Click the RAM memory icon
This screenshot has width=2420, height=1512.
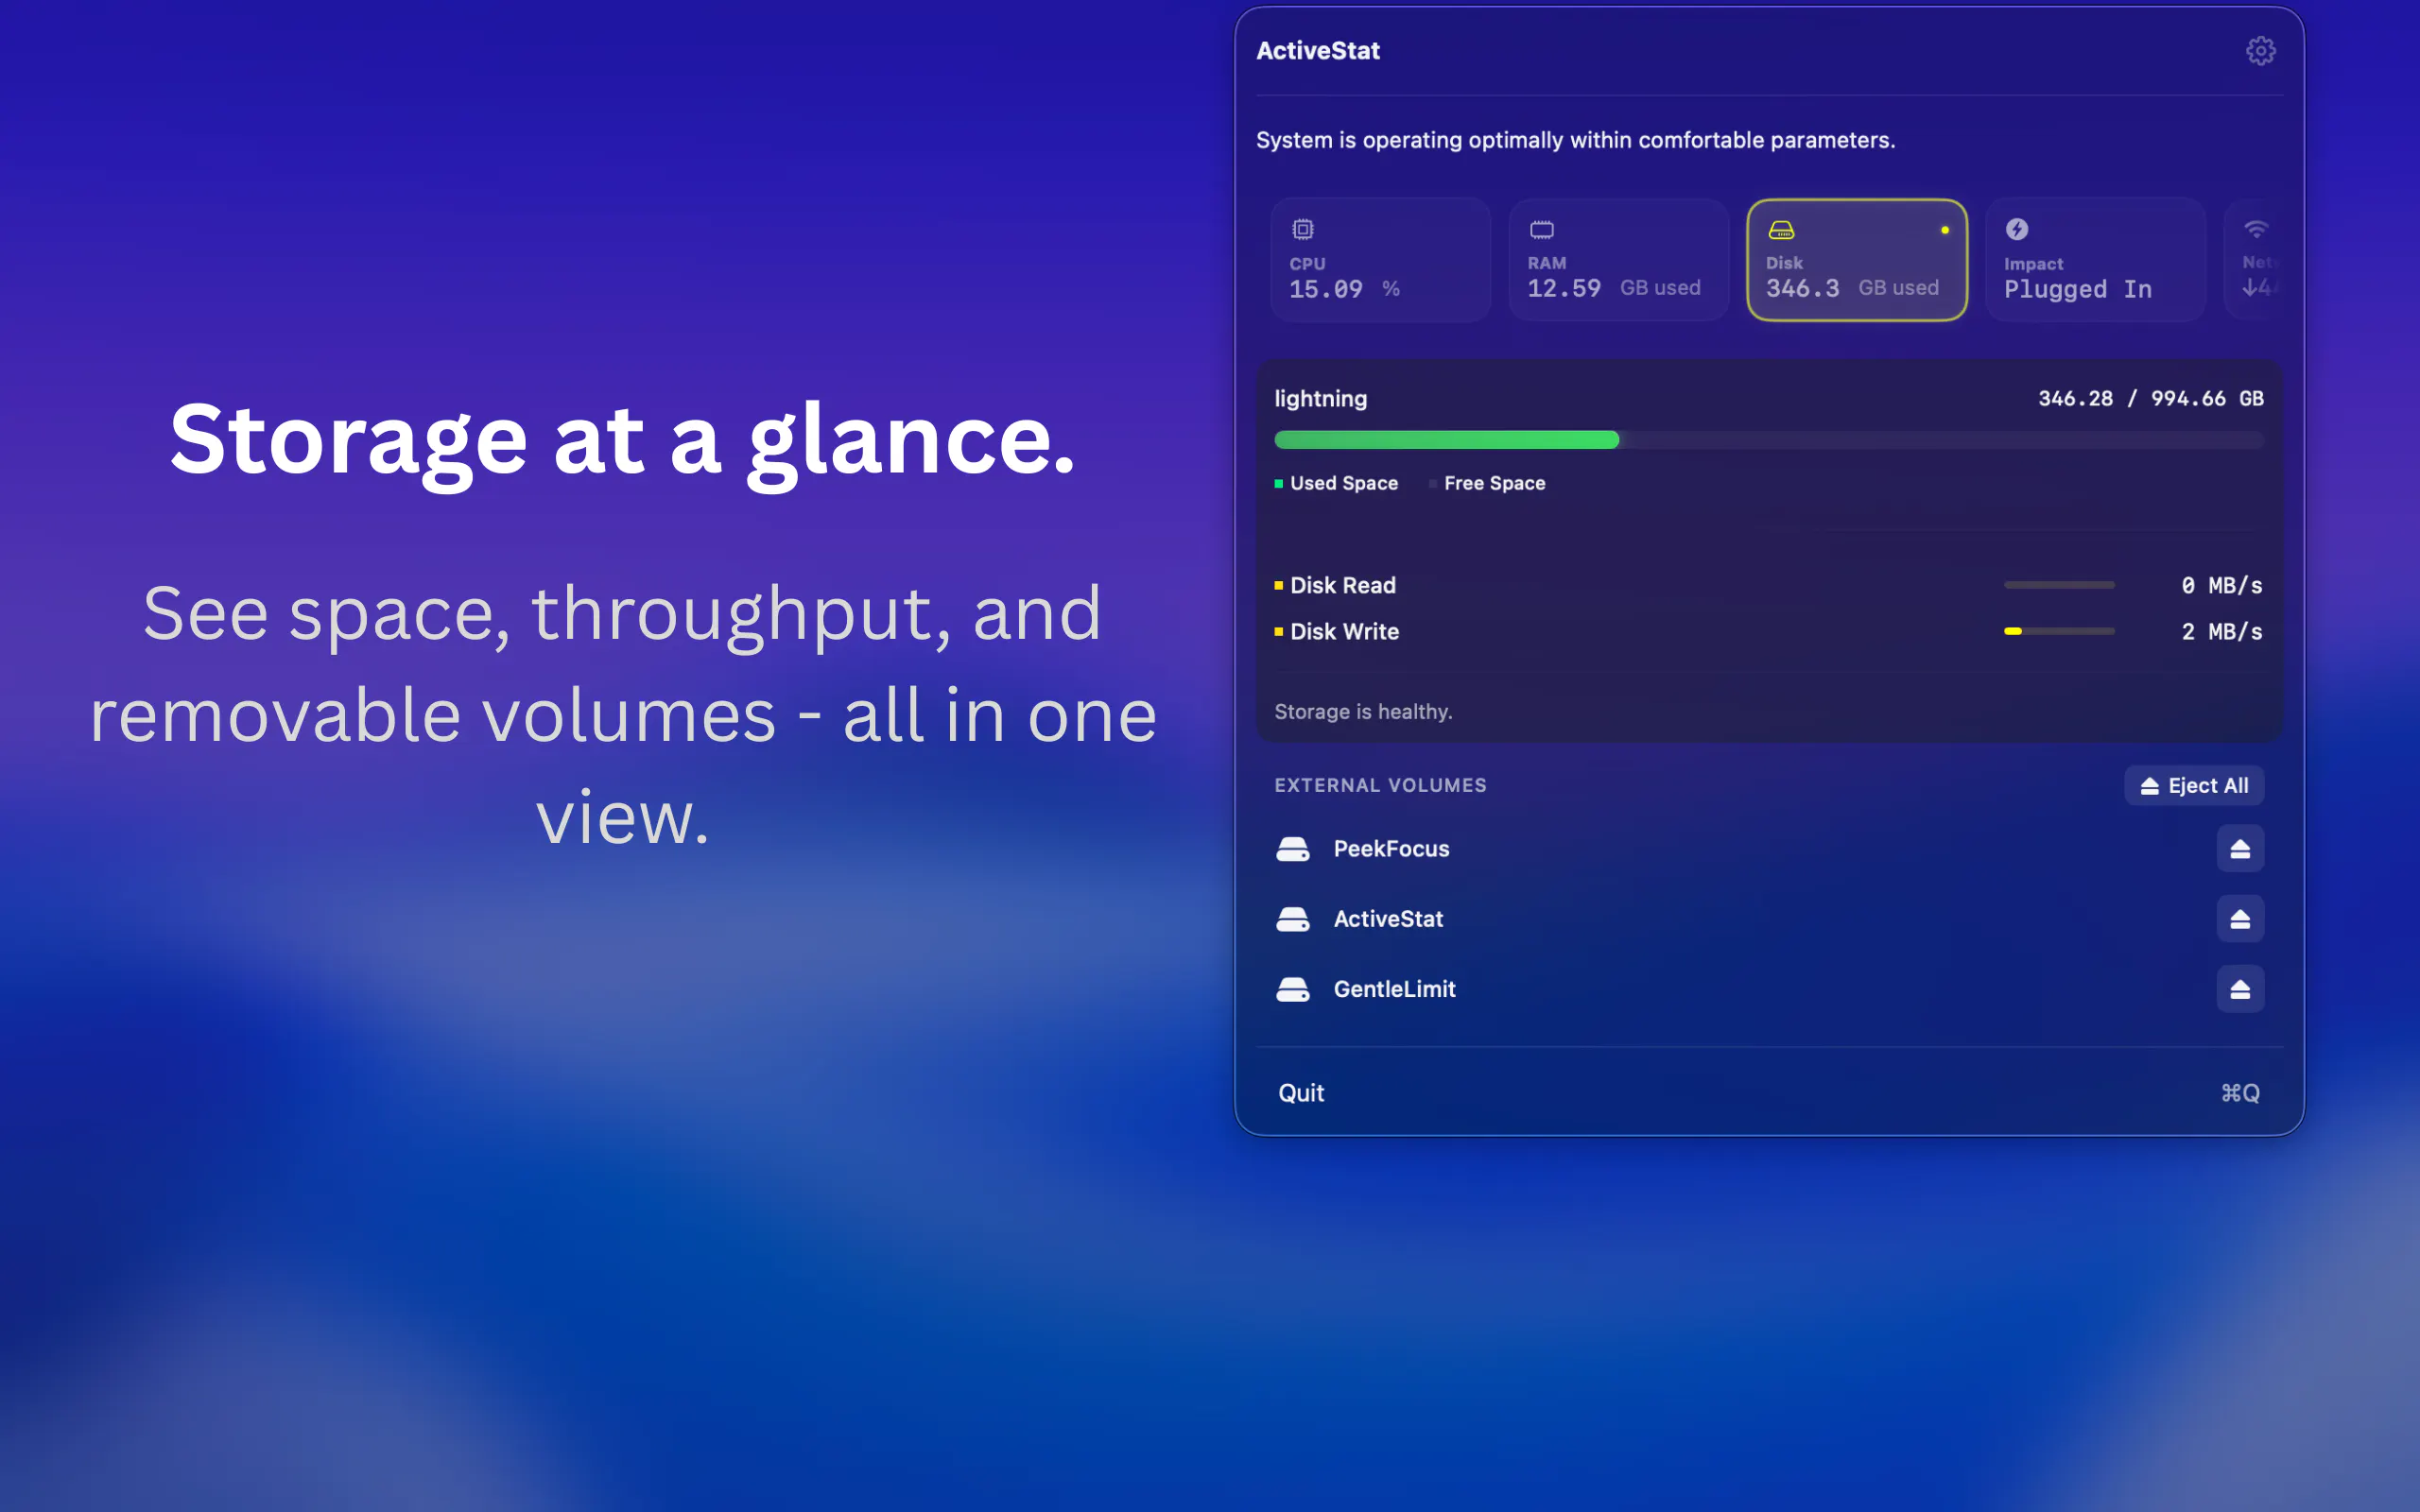(1541, 230)
